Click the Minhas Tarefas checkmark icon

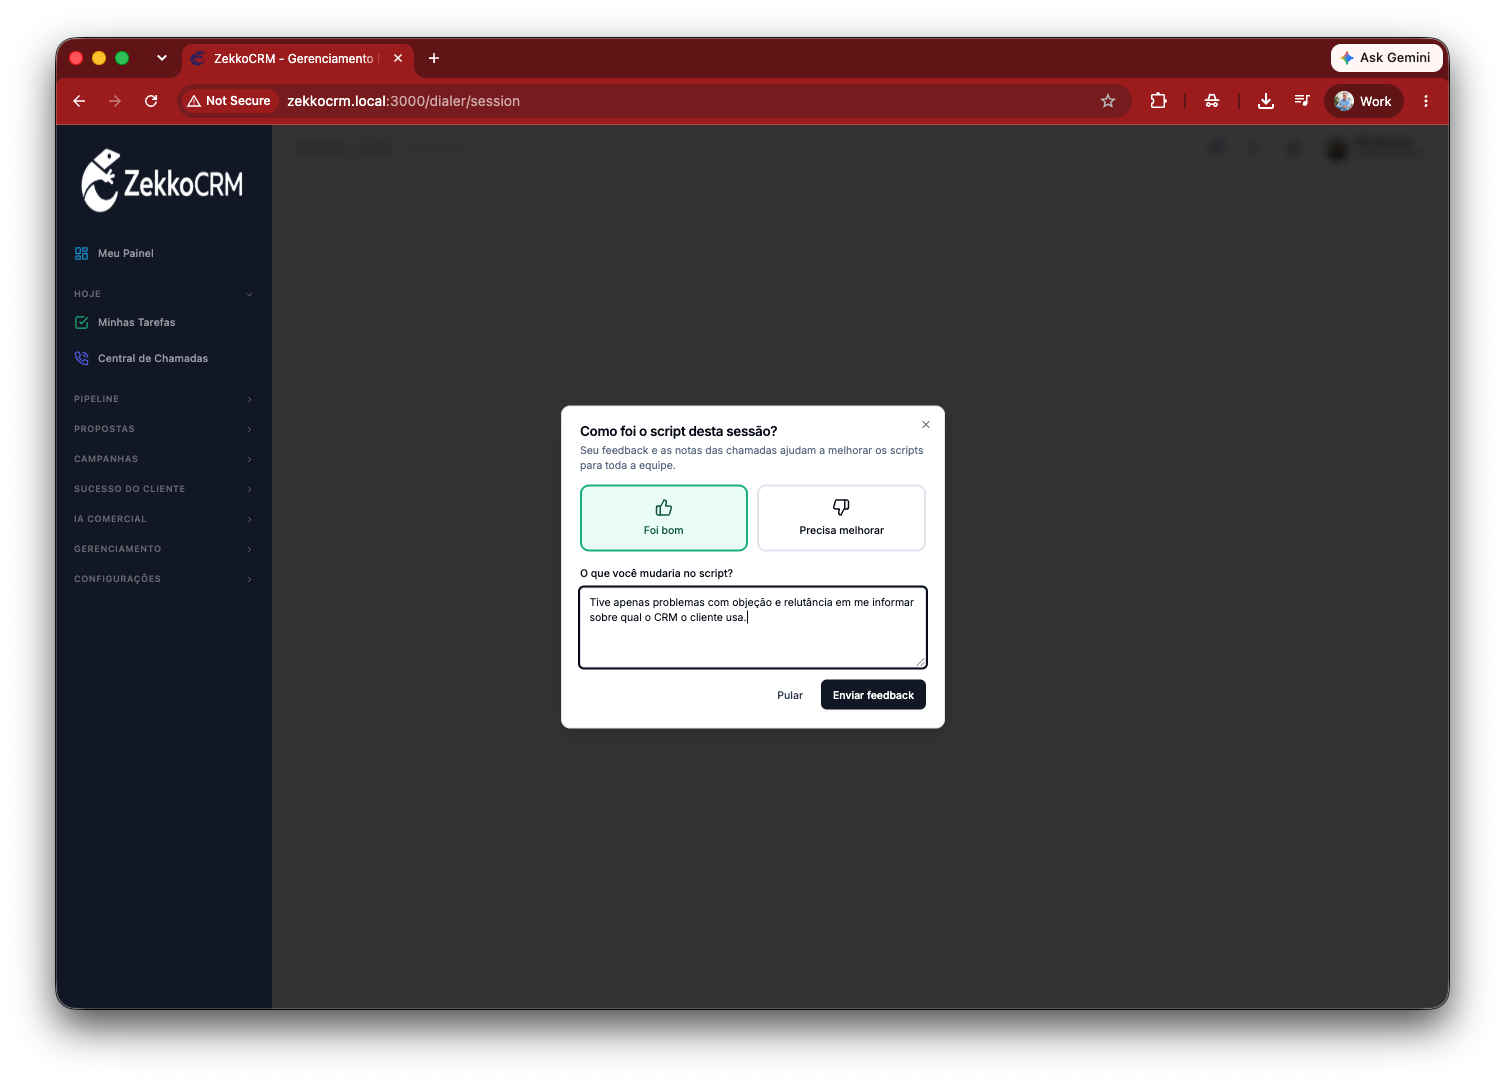coord(82,322)
